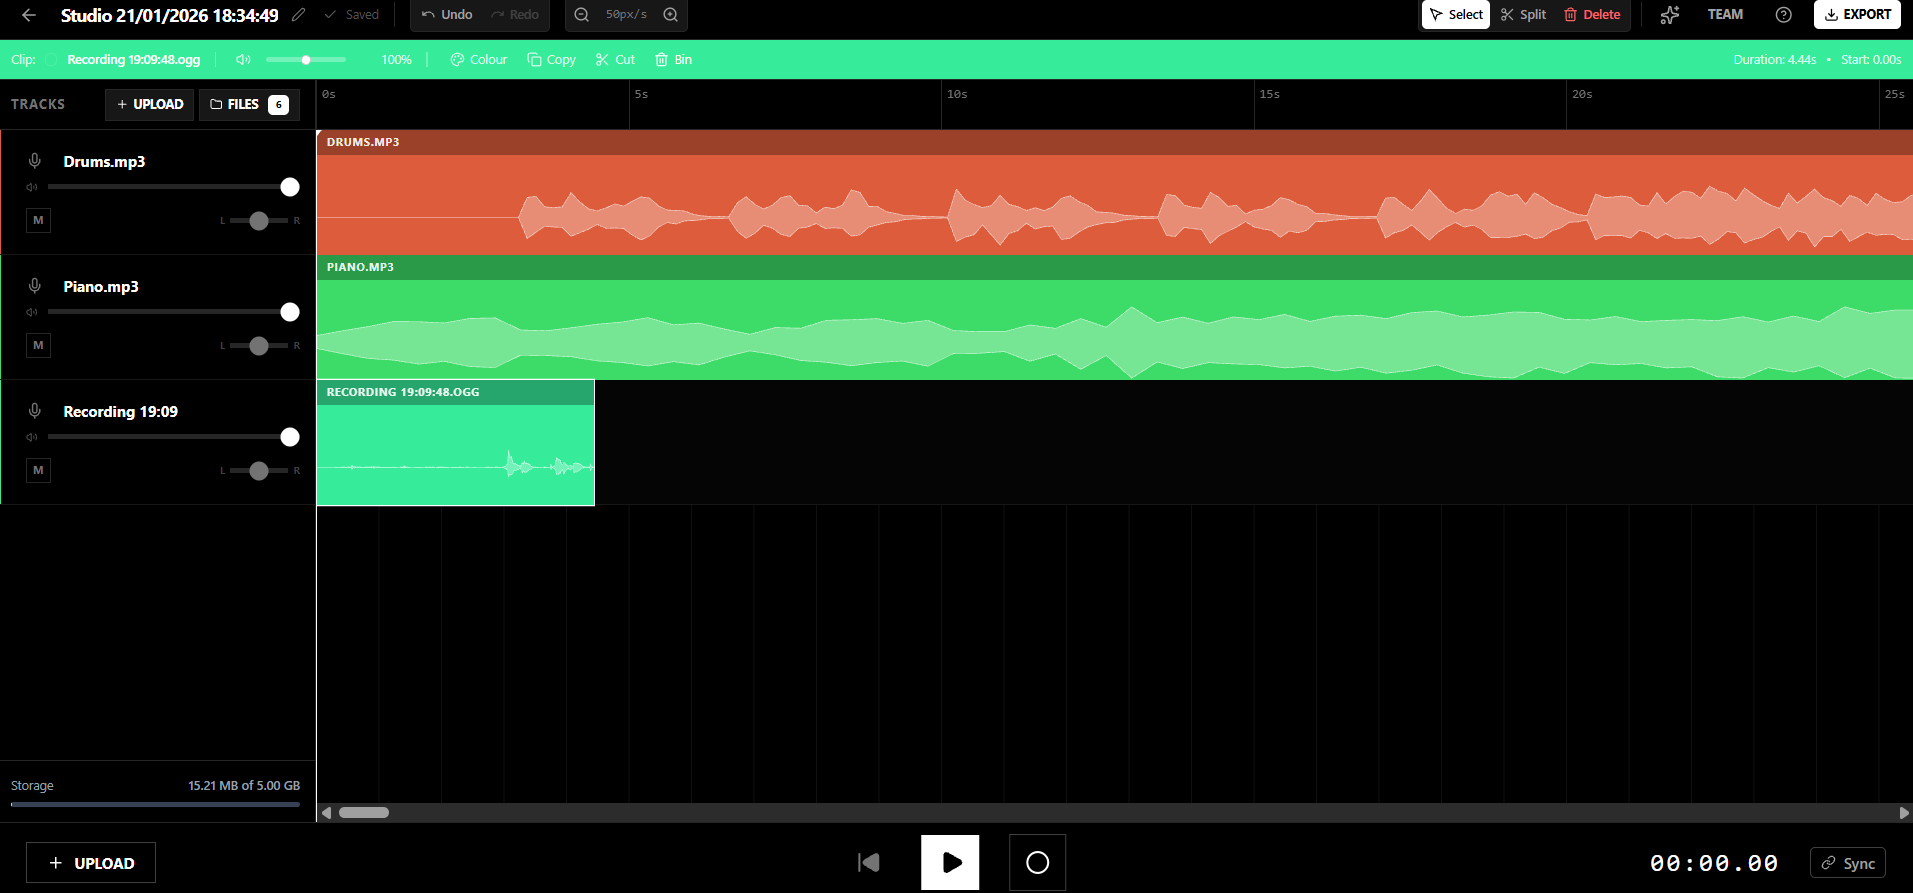The height and width of the screenshot is (893, 1913).
Task: Arm the Drums.mp3 microphone icon
Action: tap(35, 161)
